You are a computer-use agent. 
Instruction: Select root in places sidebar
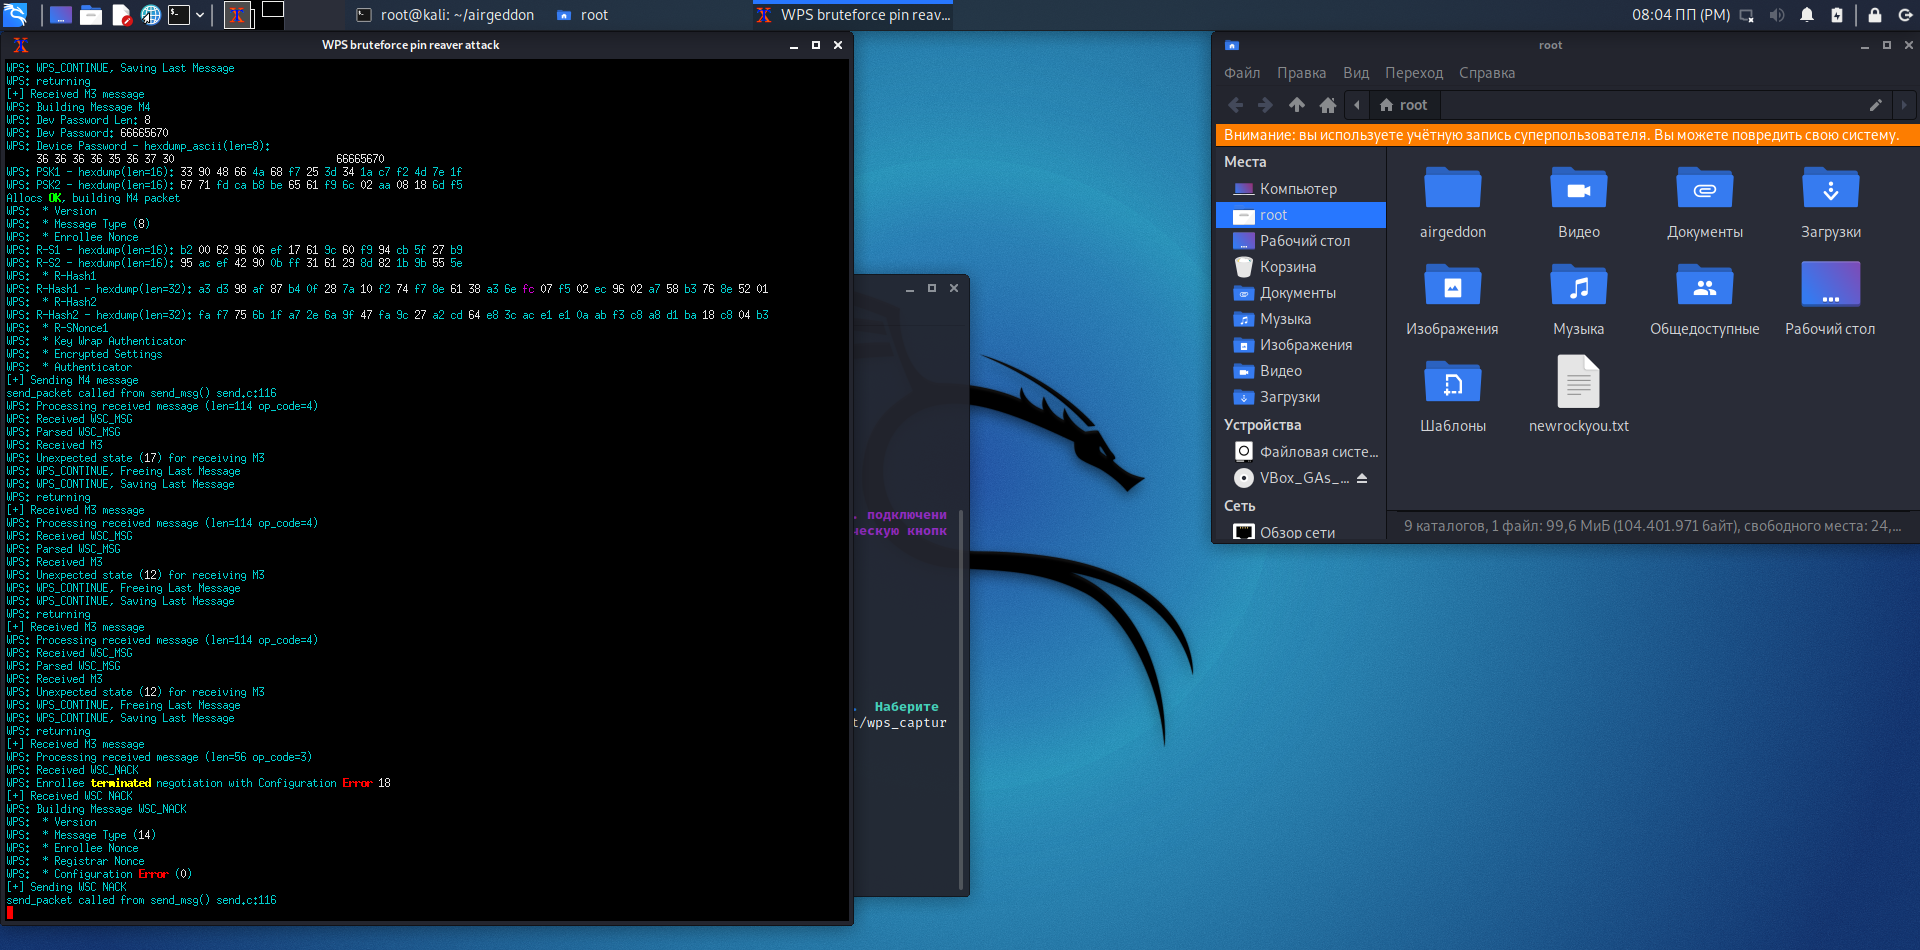coord(1300,215)
